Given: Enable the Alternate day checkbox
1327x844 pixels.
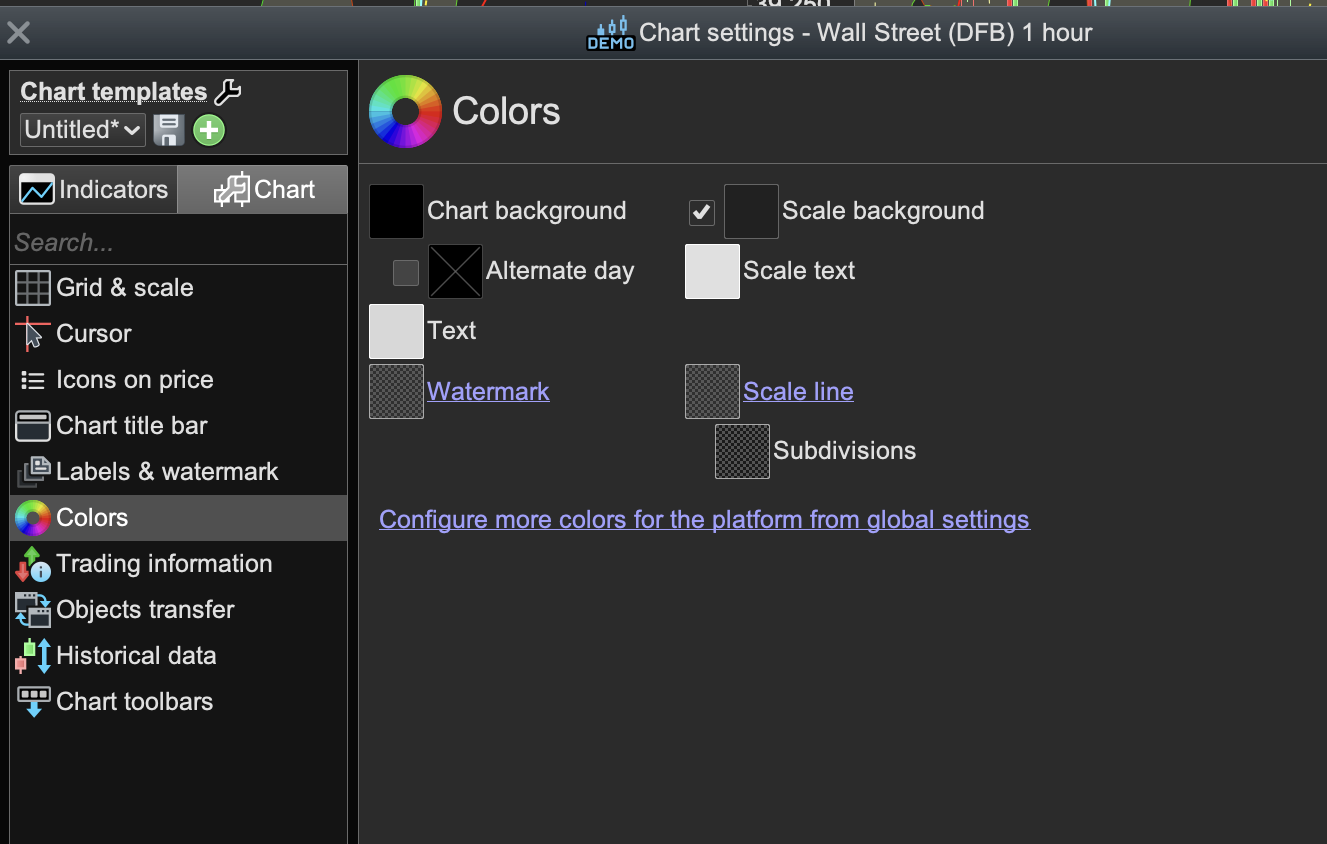Looking at the screenshot, I should pyautogui.click(x=406, y=272).
